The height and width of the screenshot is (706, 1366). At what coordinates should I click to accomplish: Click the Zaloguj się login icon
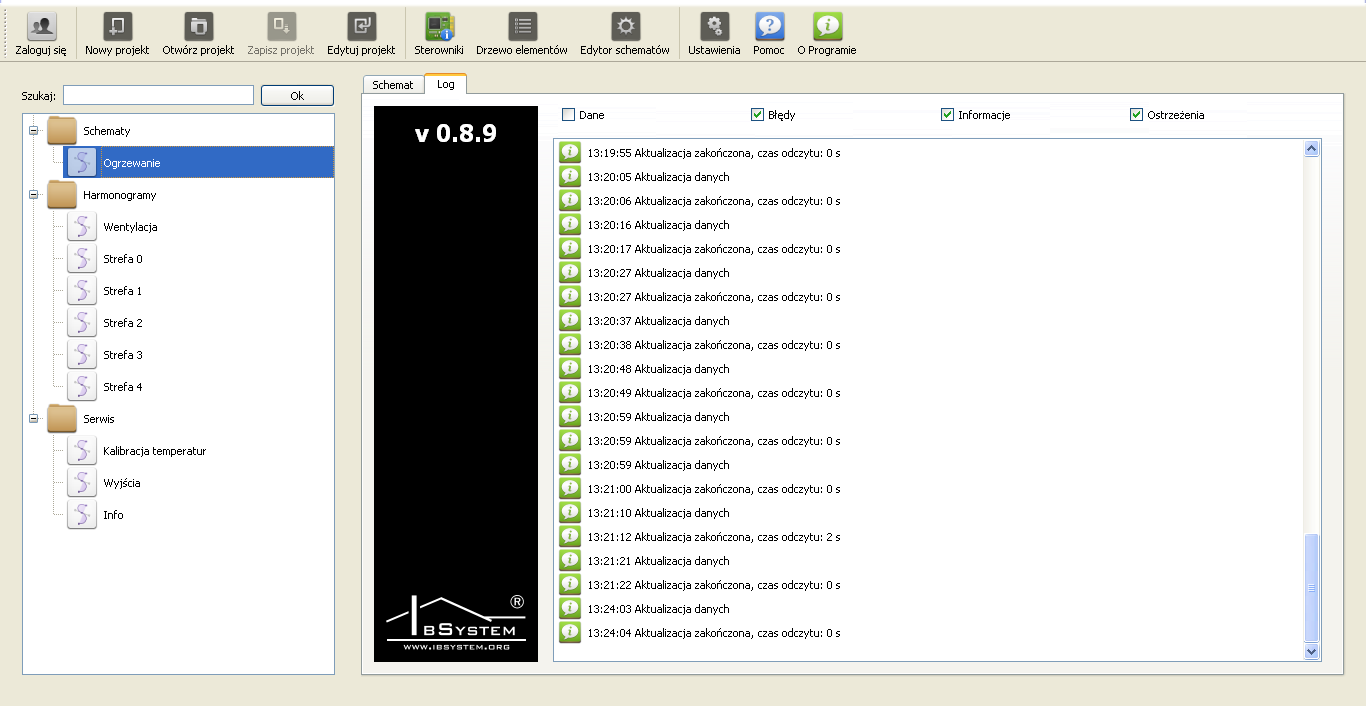pos(41,26)
